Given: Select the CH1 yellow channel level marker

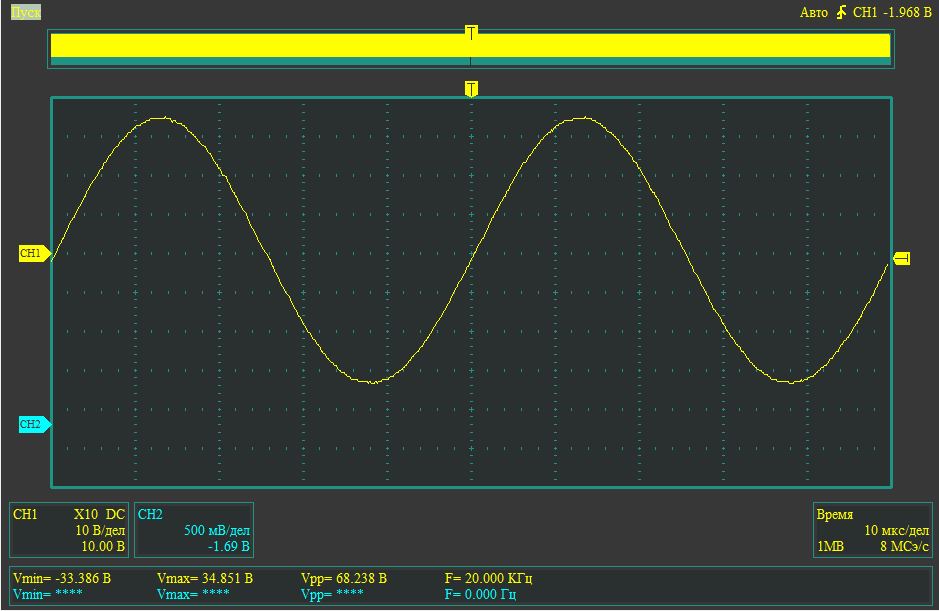Looking at the screenshot, I should 35,253.
